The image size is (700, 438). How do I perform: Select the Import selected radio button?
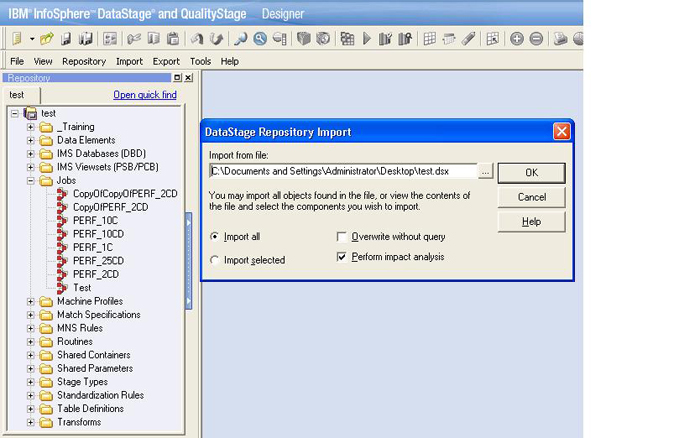click(215, 260)
